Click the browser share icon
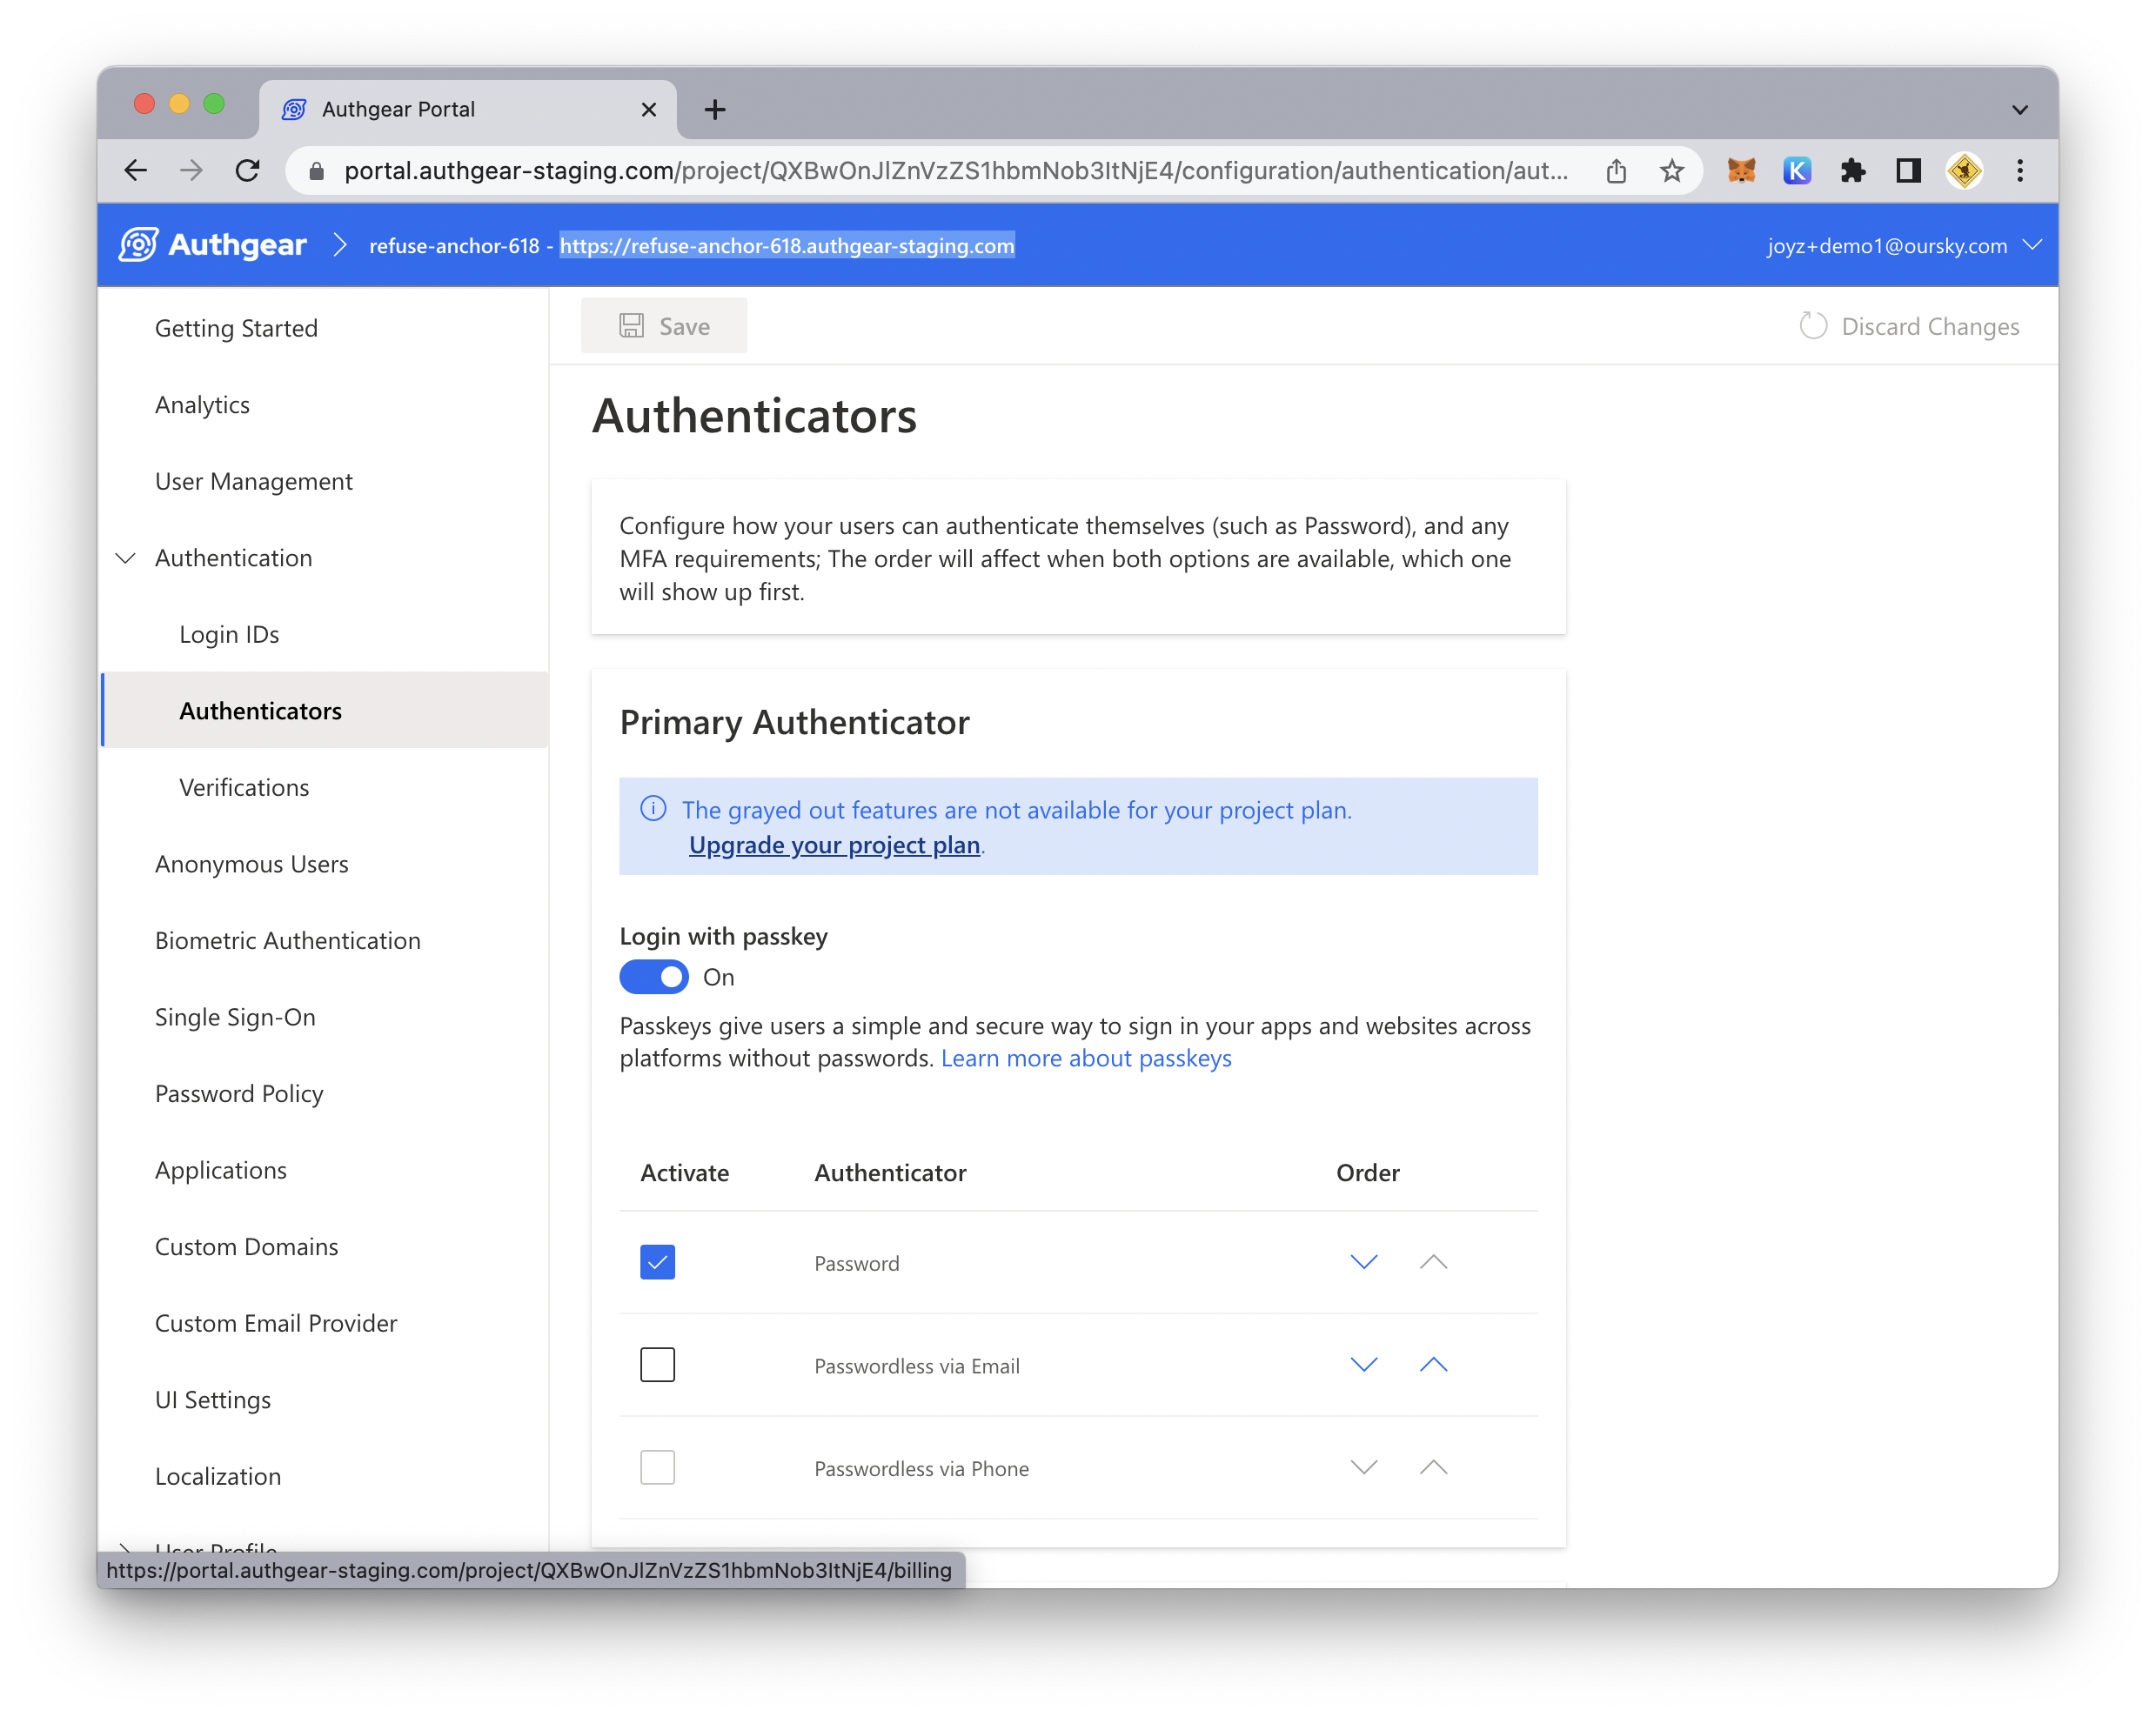The width and height of the screenshot is (2156, 1717). click(x=1616, y=171)
